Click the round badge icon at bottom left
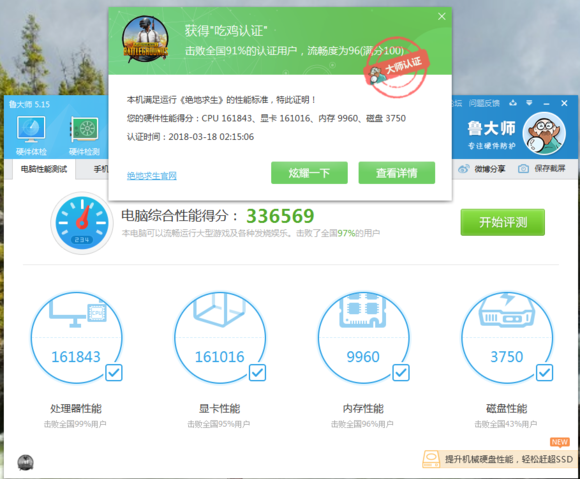Viewport: 580px width, 479px height. pyautogui.click(x=26, y=463)
